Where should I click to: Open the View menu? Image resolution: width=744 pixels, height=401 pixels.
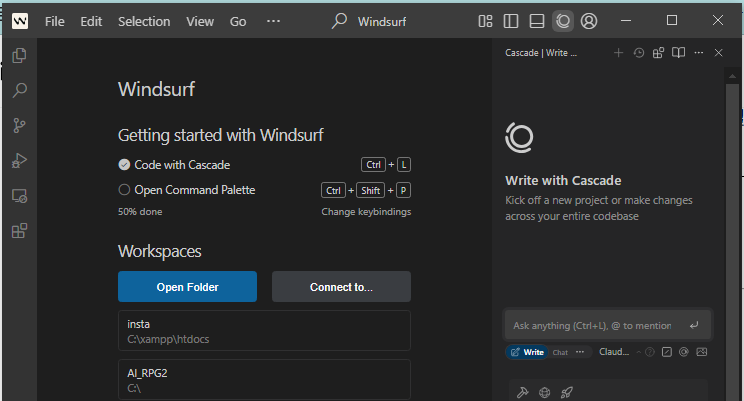[200, 21]
